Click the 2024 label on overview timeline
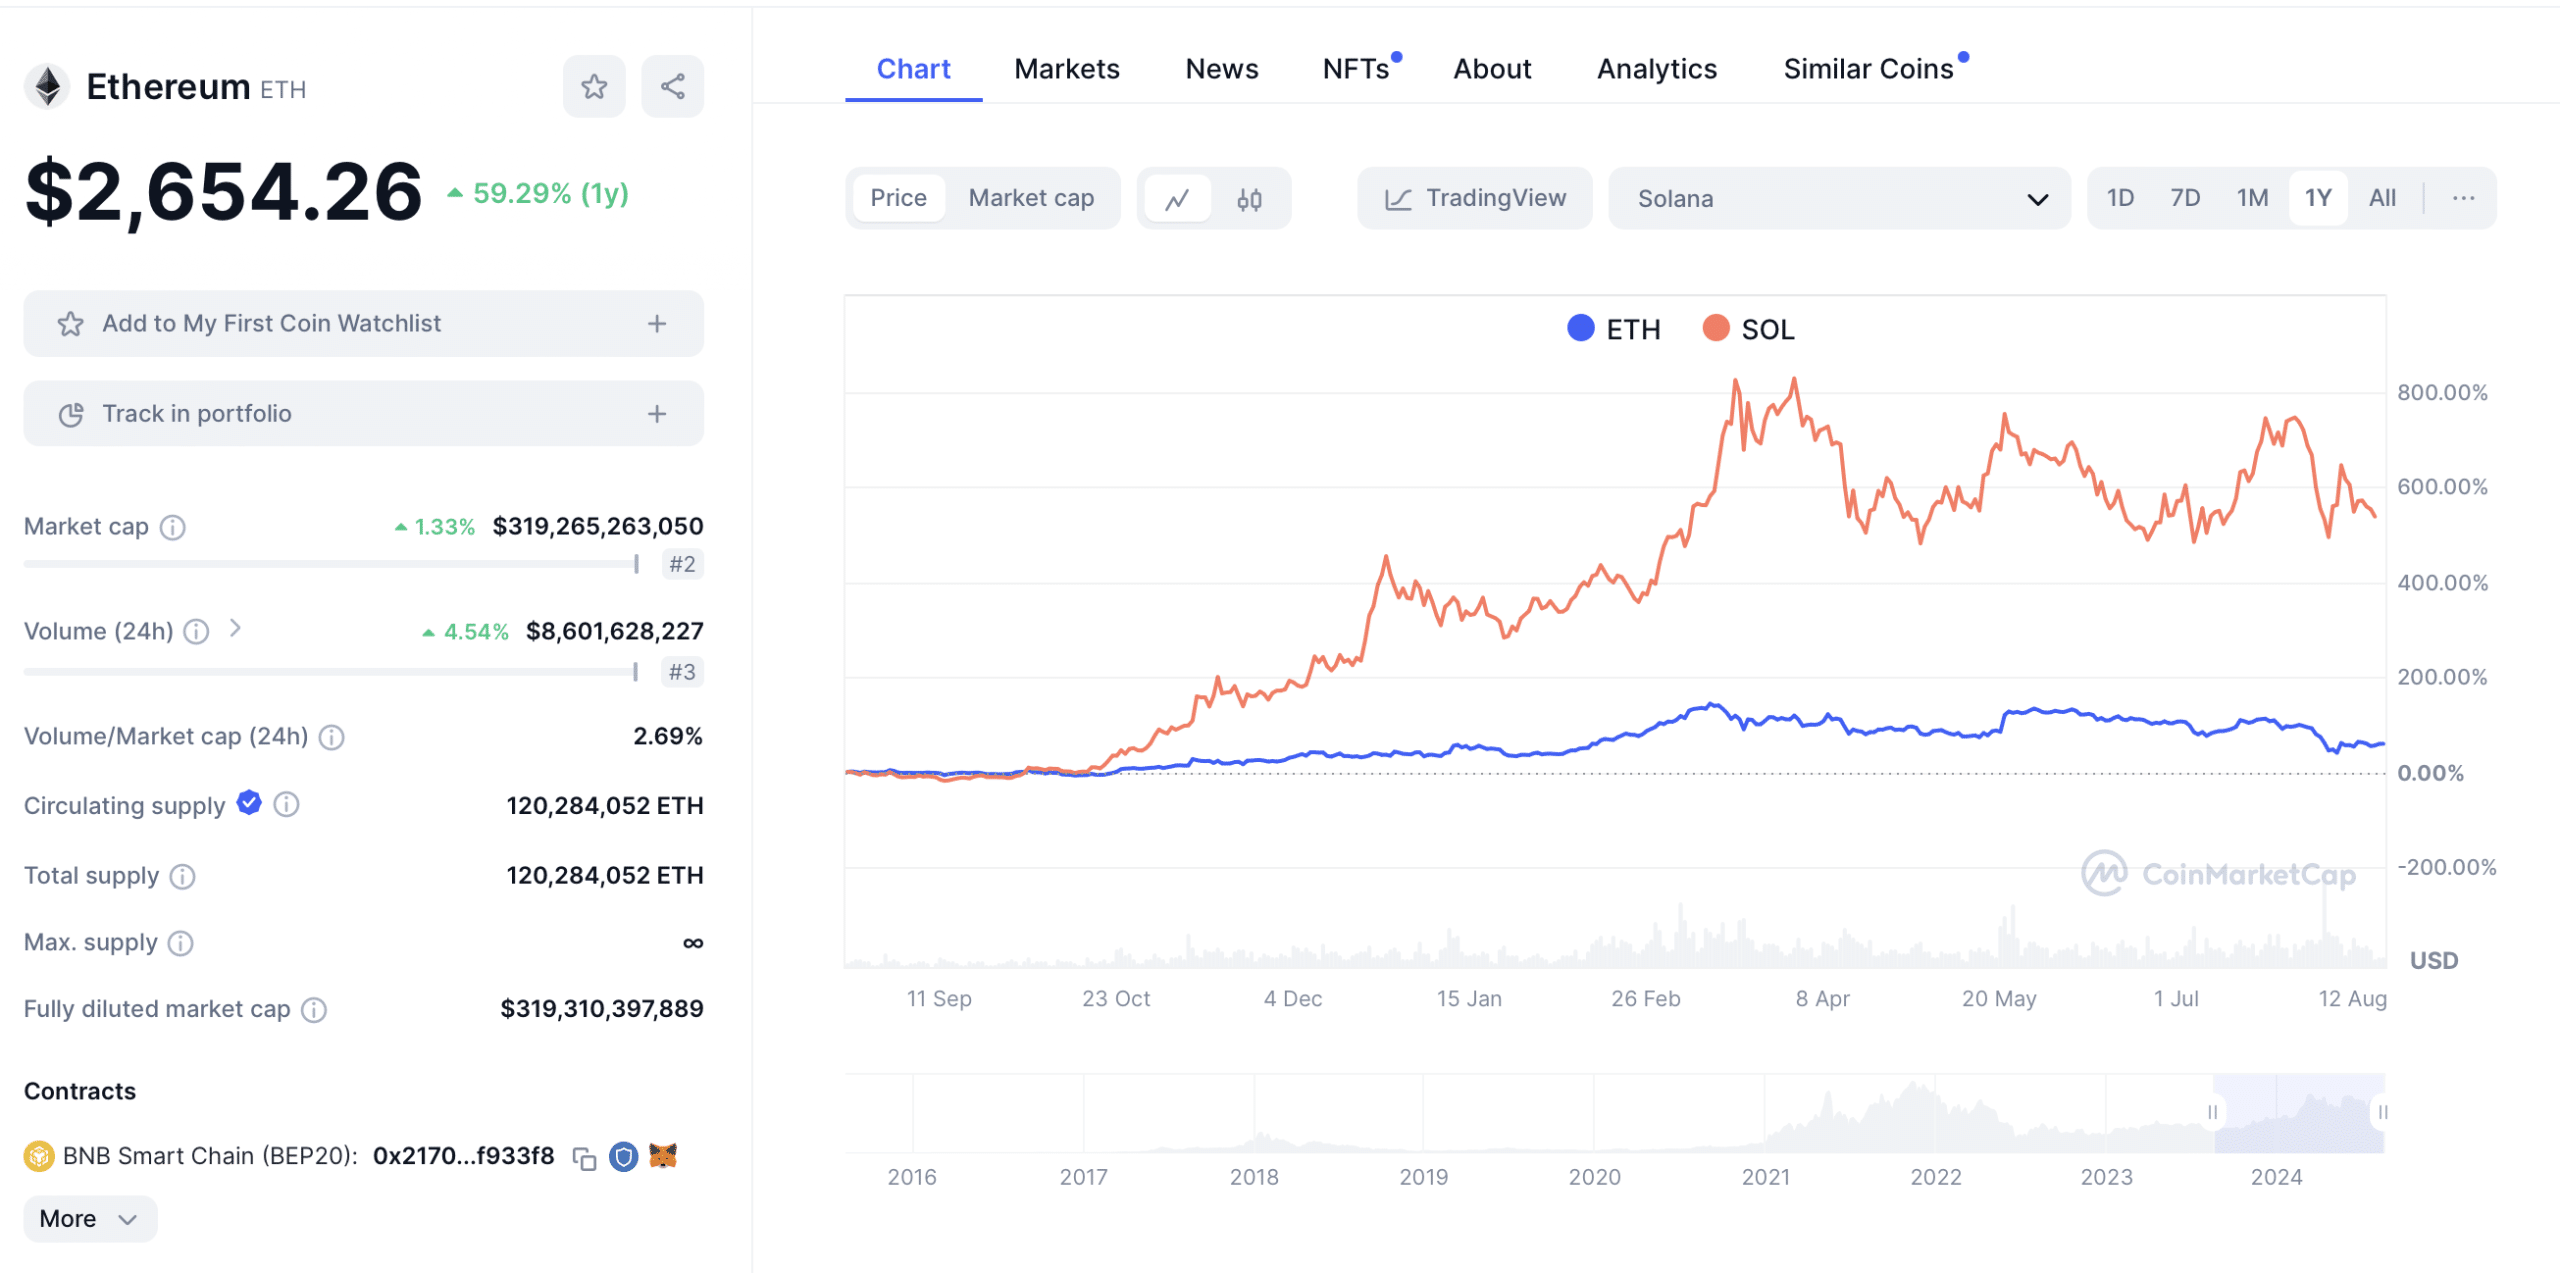The height and width of the screenshot is (1273, 2560). click(2276, 1178)
